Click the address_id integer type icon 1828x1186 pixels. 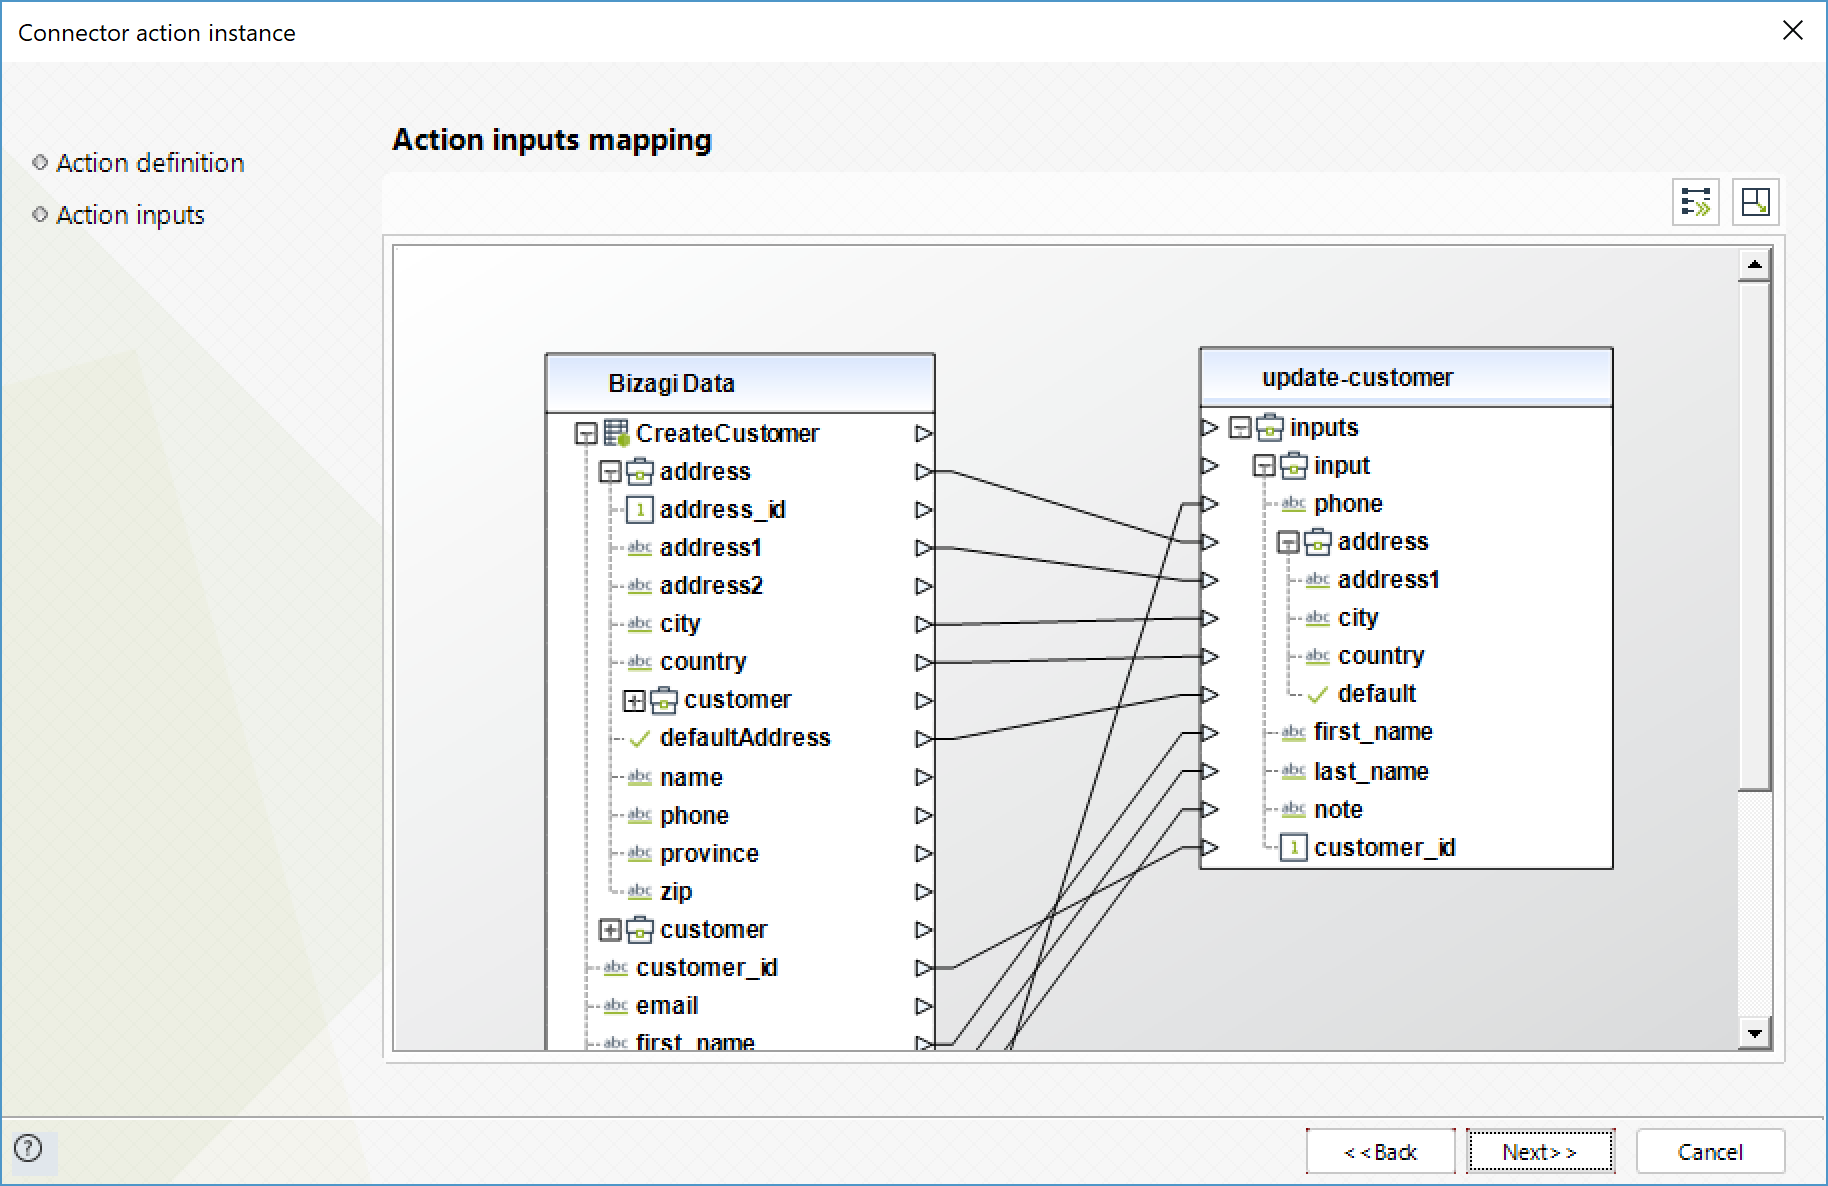coord(640,510)
